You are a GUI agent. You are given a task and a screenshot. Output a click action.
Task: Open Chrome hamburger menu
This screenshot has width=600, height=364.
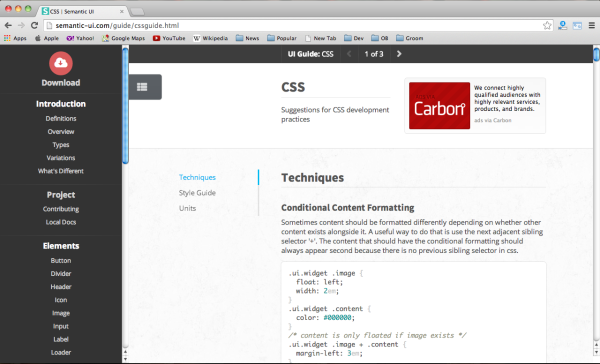pos(592,26)
